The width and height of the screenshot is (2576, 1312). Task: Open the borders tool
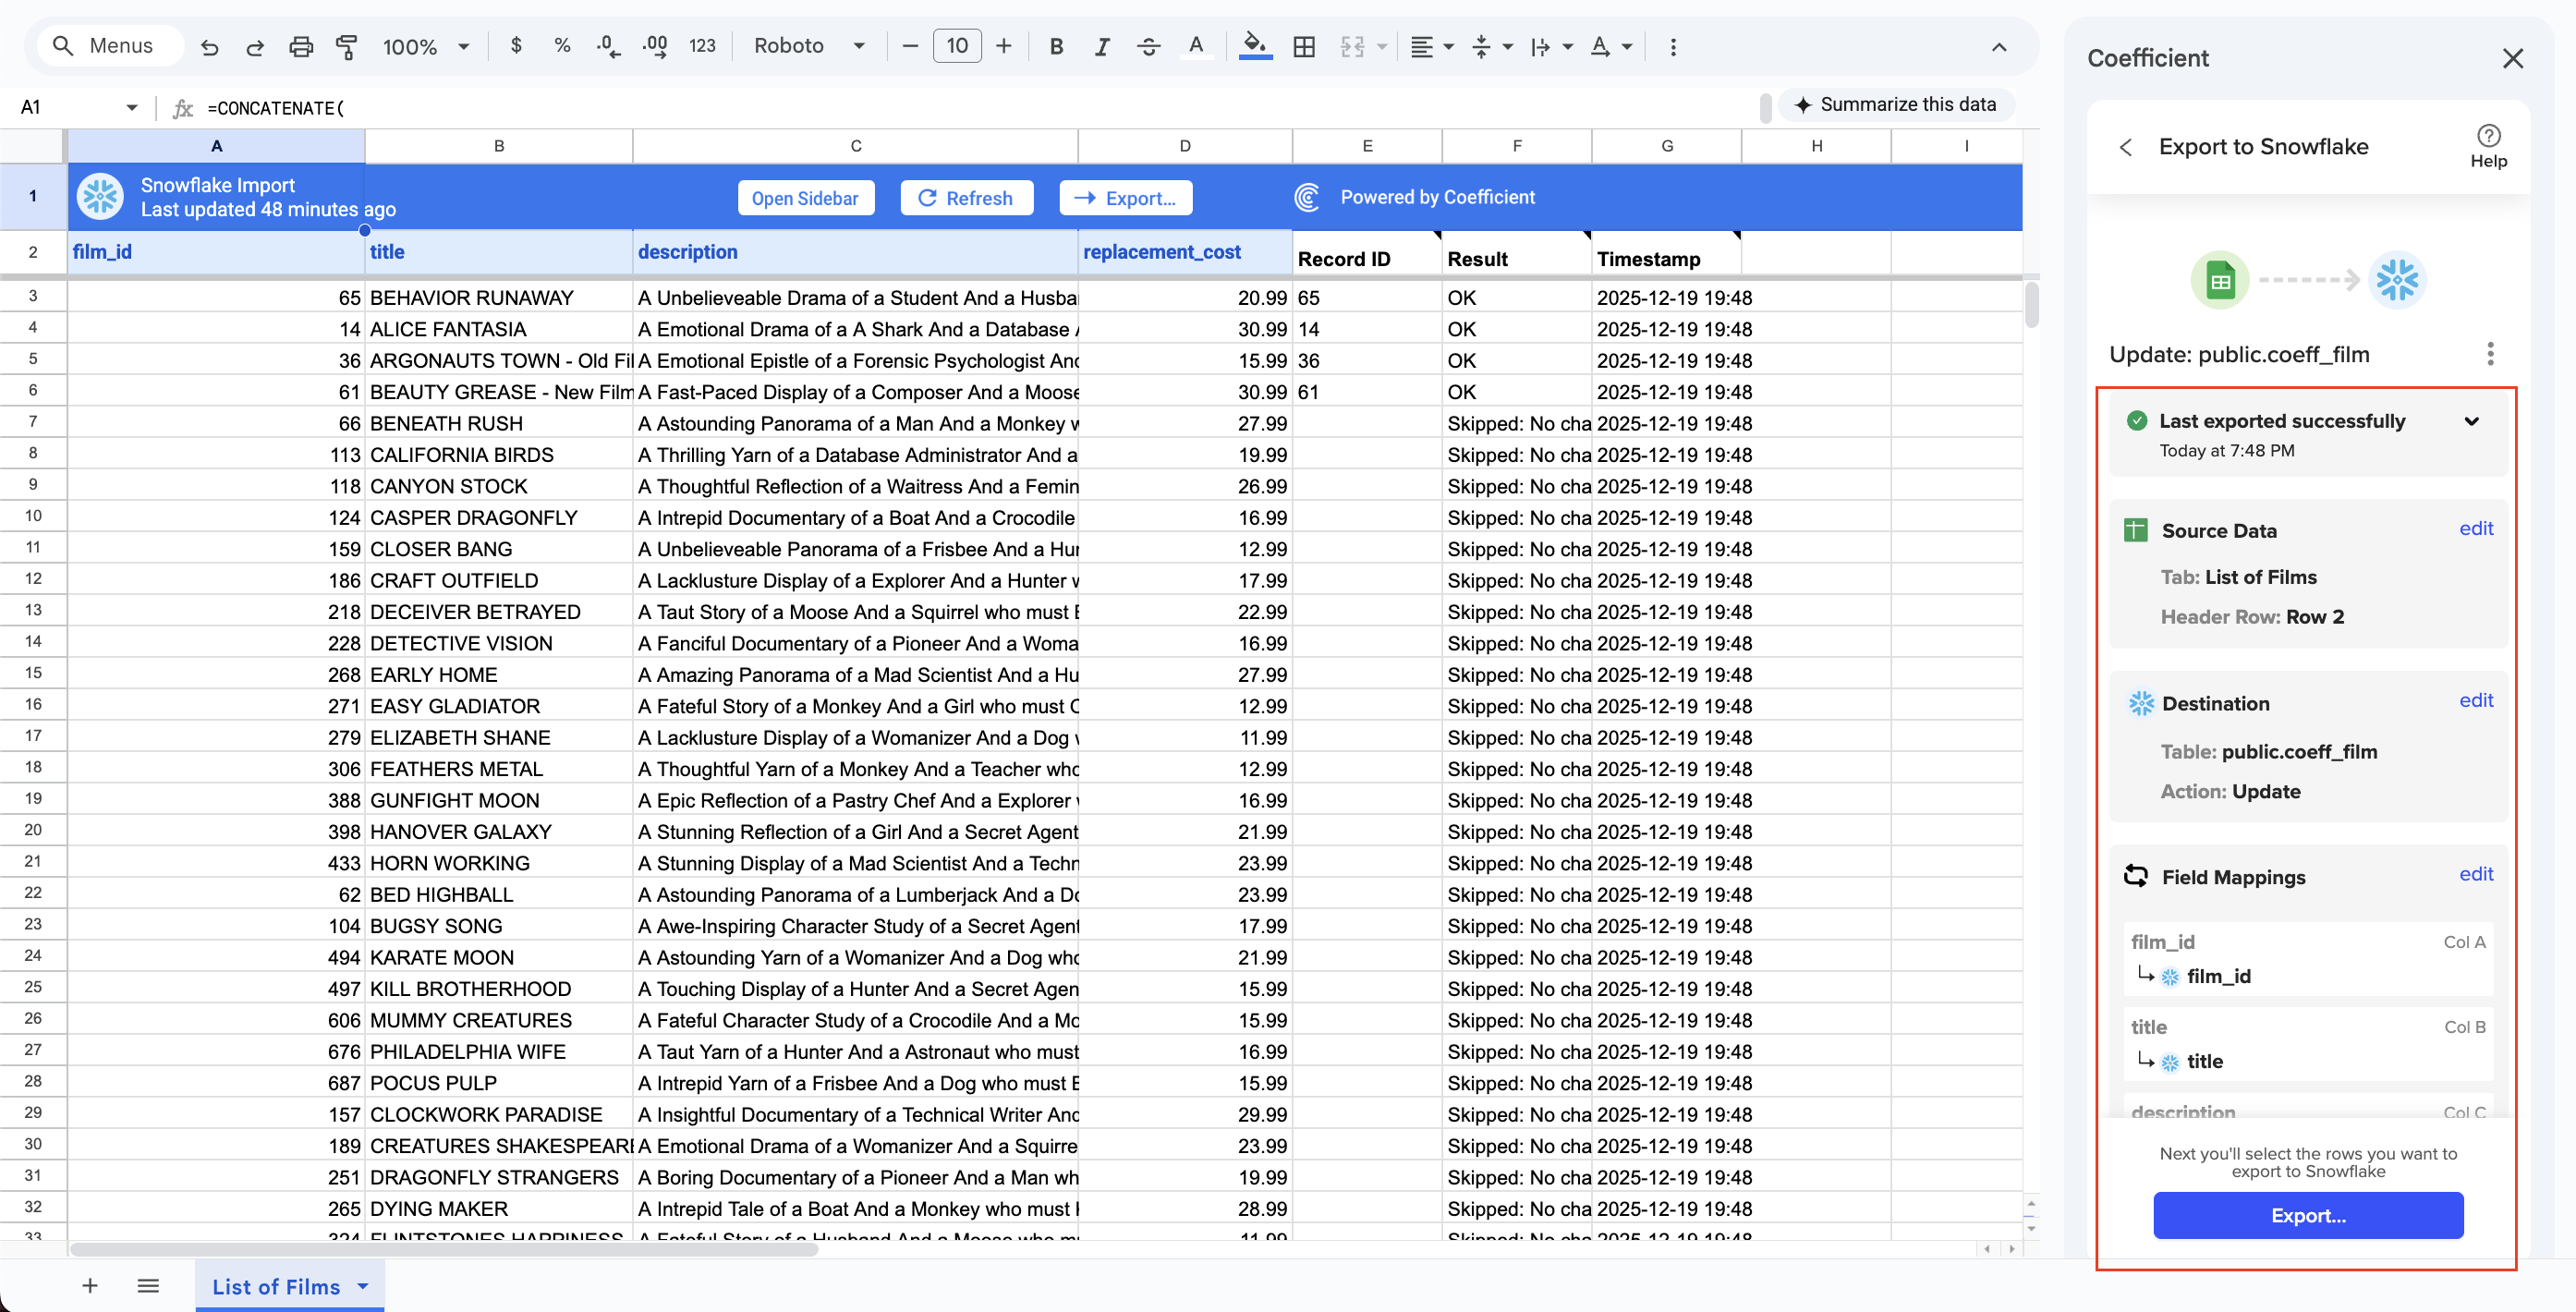1303,46
